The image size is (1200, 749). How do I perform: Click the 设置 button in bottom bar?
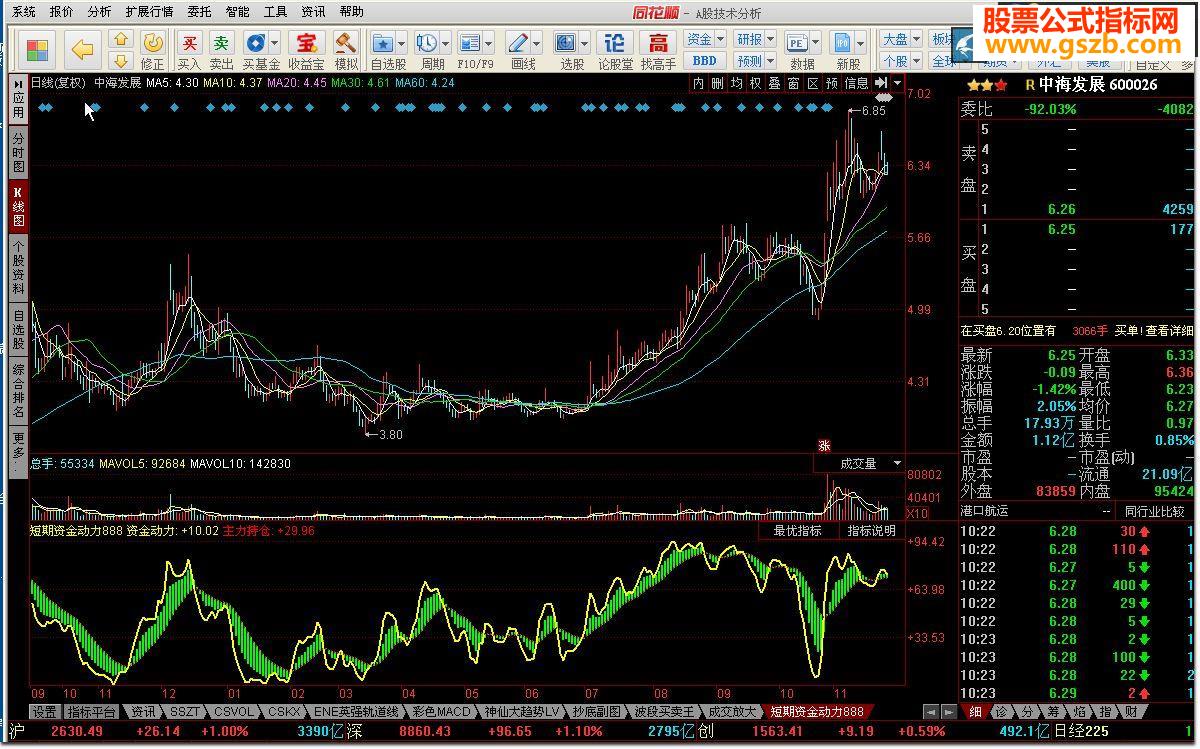point(43,712)
